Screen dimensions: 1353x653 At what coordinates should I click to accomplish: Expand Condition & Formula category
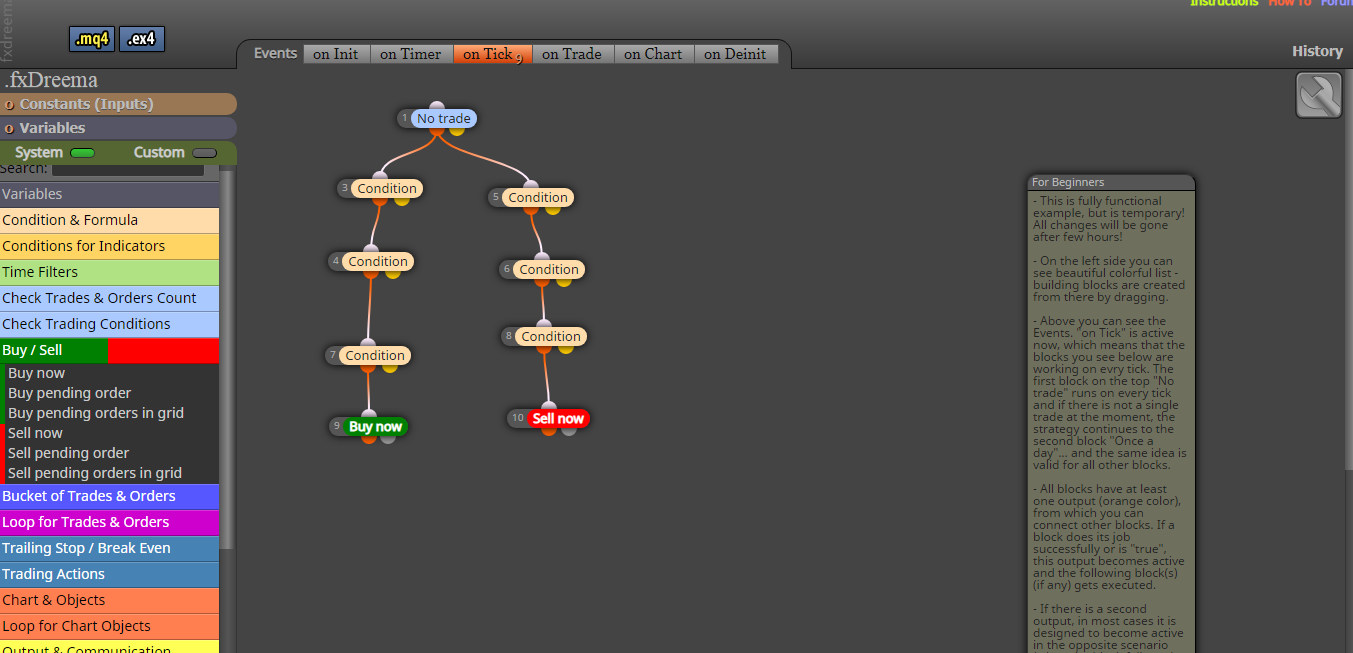tap(109, 220)
